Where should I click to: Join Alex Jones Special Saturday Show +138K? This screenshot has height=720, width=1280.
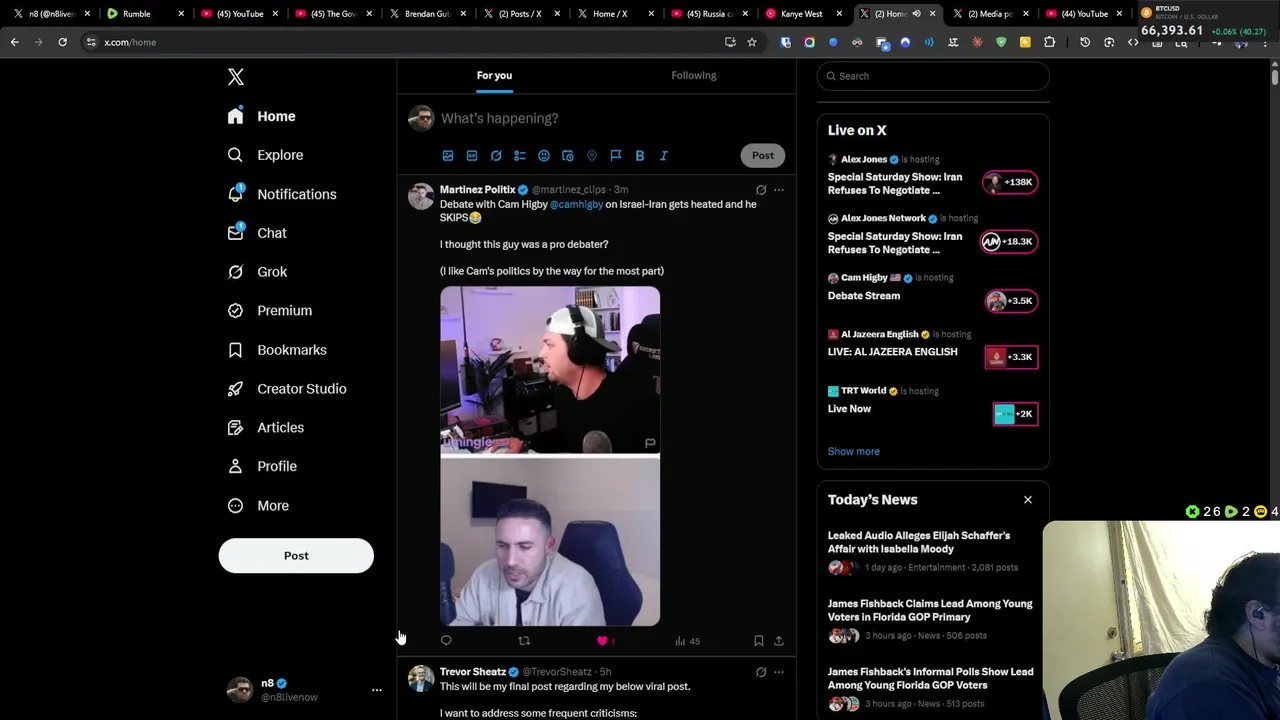1010,182
